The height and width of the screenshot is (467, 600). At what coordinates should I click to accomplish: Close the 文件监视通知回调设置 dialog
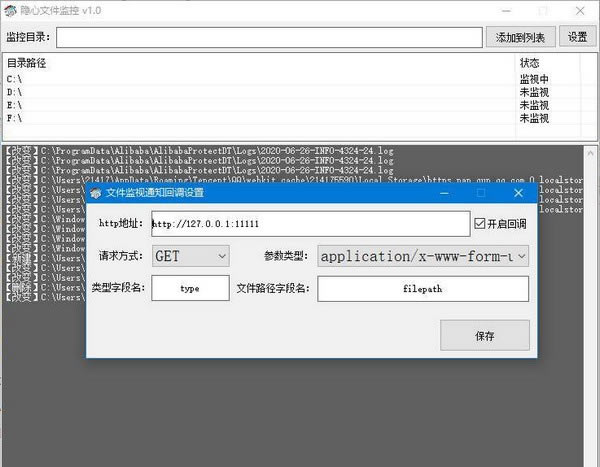pos(517,192)
